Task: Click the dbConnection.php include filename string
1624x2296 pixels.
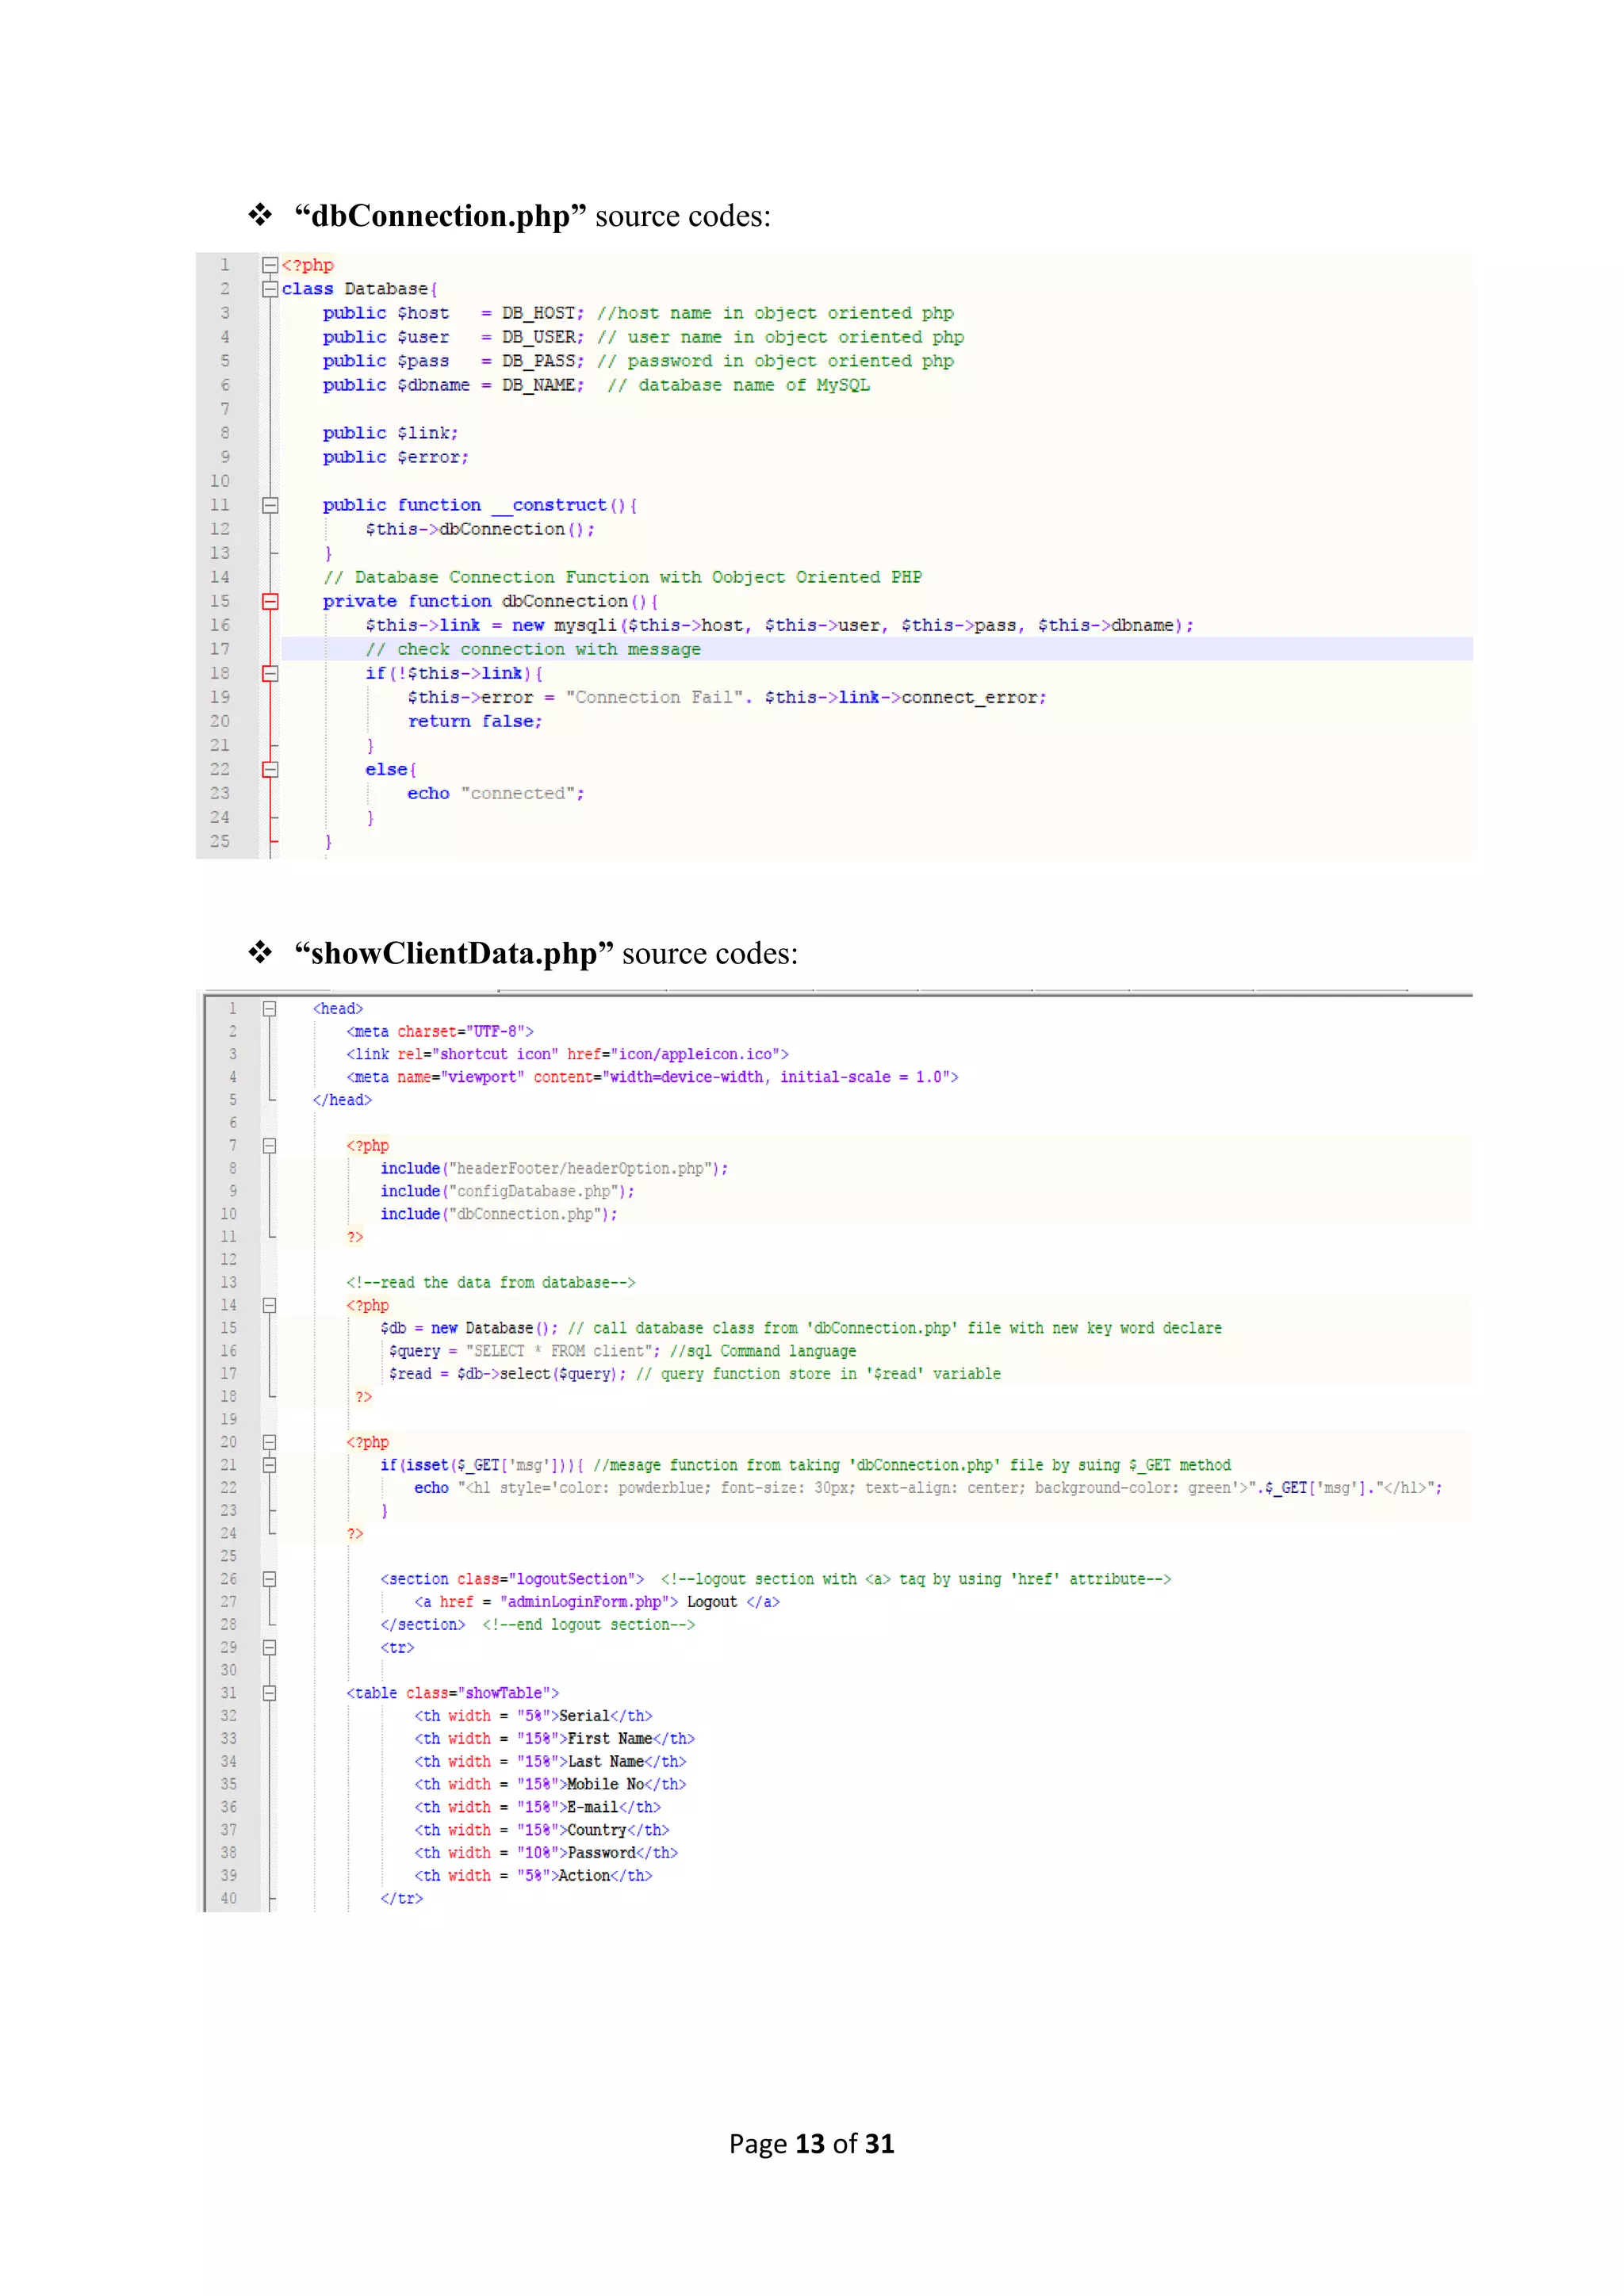Action: [x=524, y=1214]
